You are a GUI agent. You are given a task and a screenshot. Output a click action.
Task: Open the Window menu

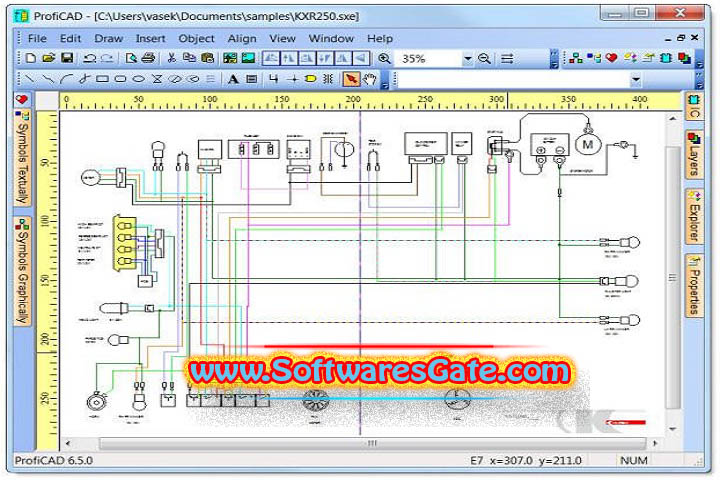tap(331, 39)
